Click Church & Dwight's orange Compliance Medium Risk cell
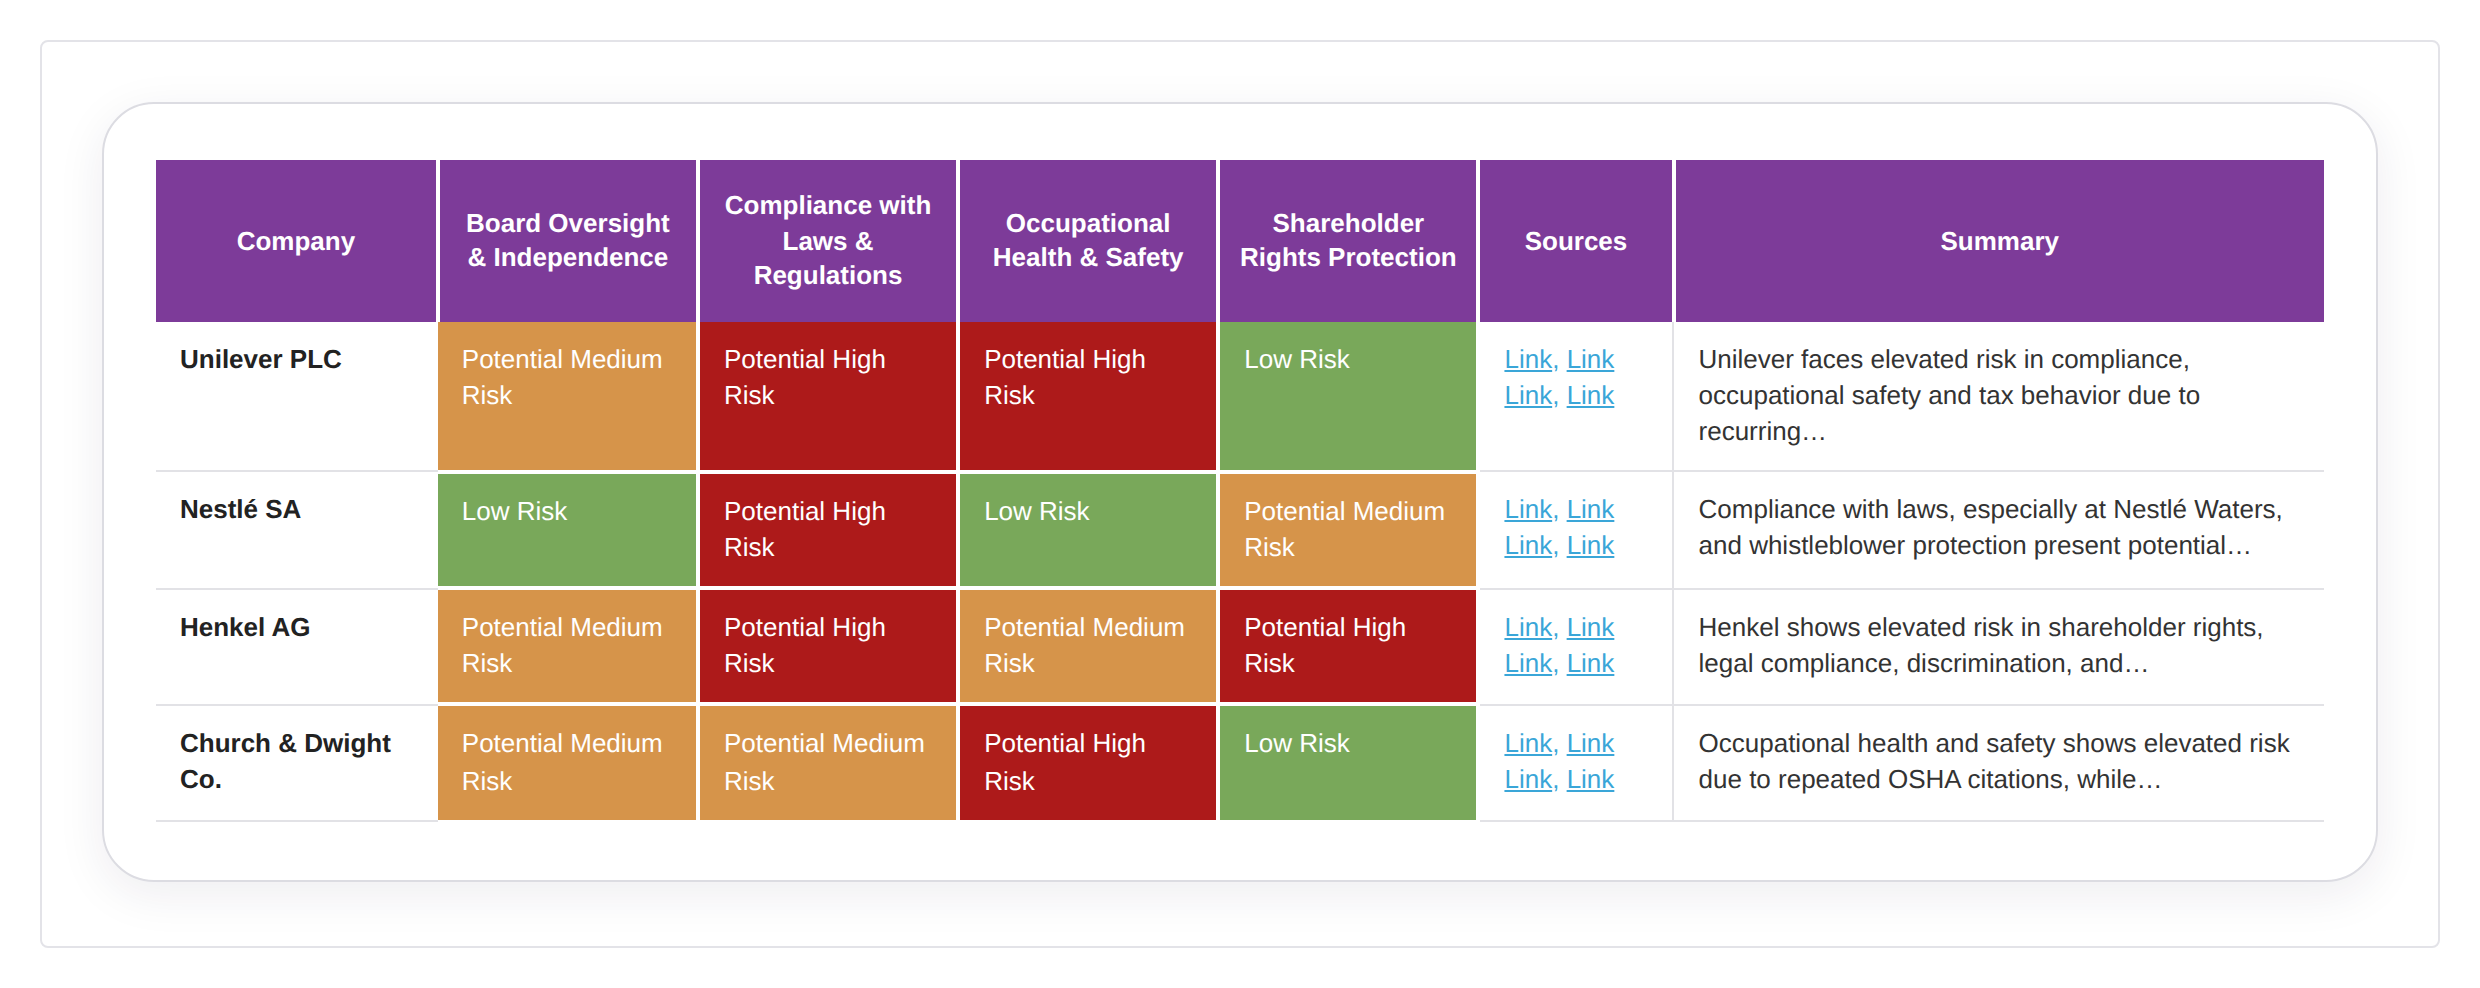Image resolution: width=2480 pixels, height=988 pixels. [x=828, y=762]
